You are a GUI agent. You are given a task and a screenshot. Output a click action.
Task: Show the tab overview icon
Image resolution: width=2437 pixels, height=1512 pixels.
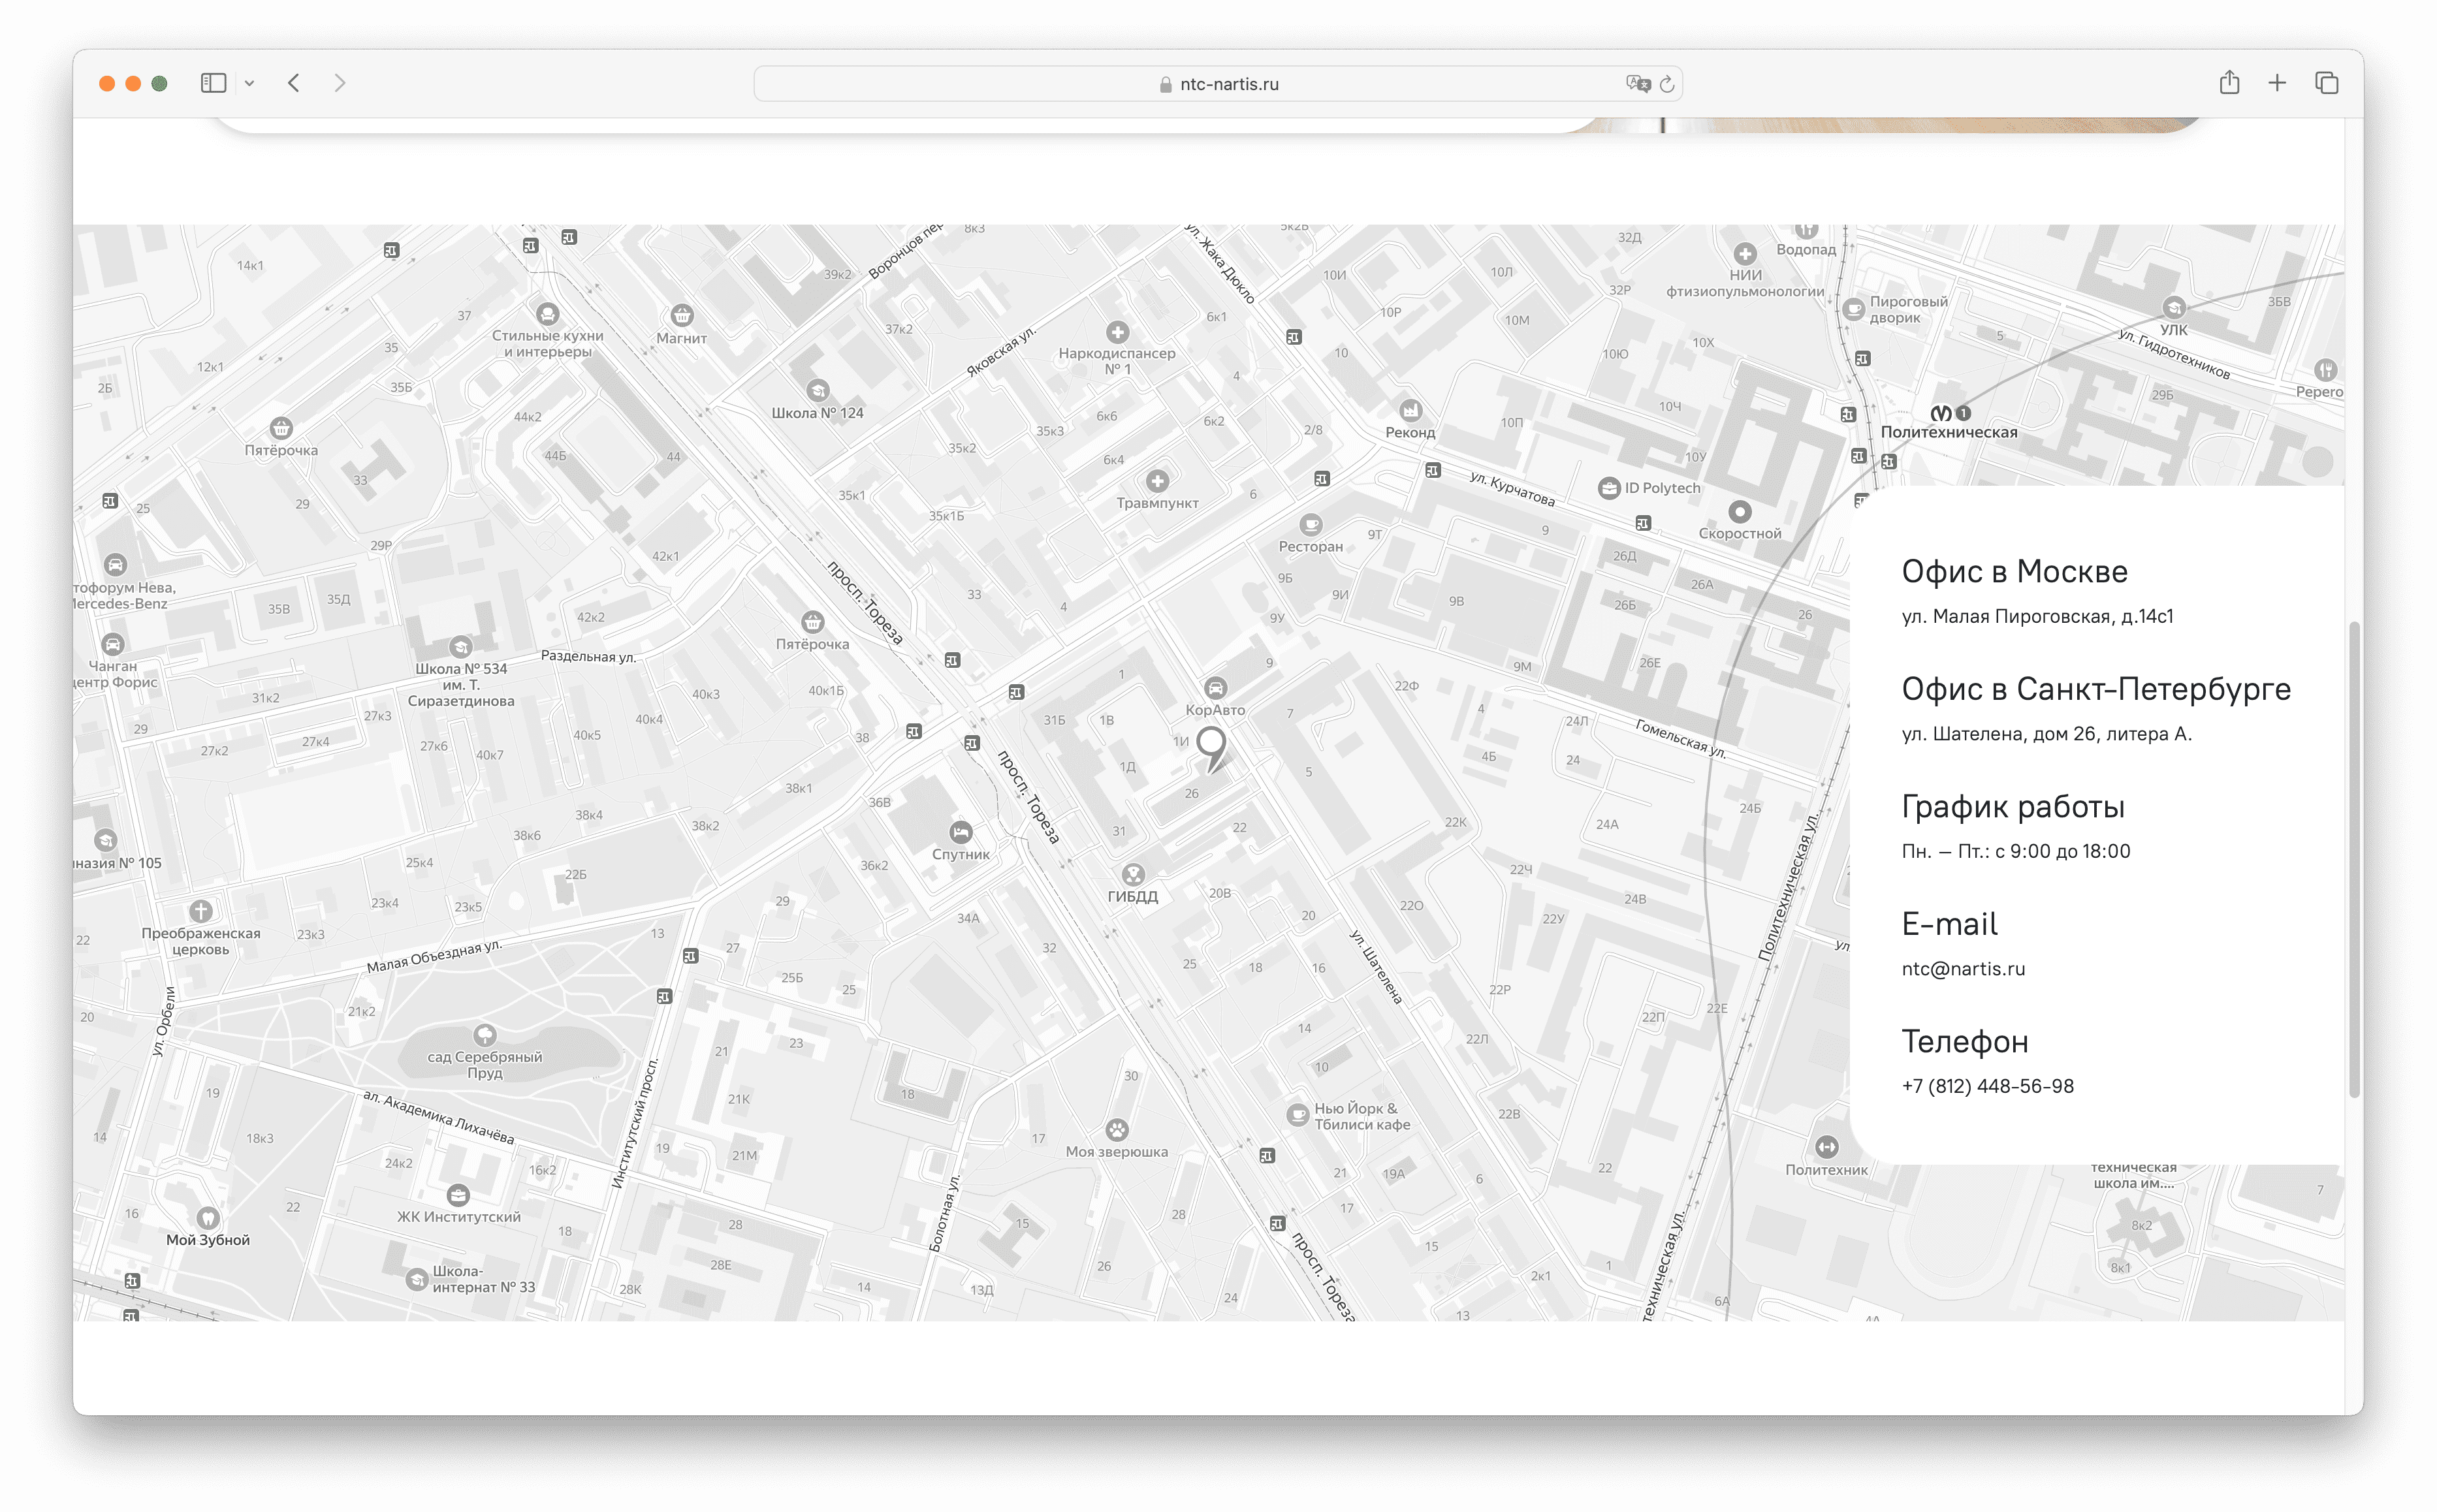[2327, 83]
